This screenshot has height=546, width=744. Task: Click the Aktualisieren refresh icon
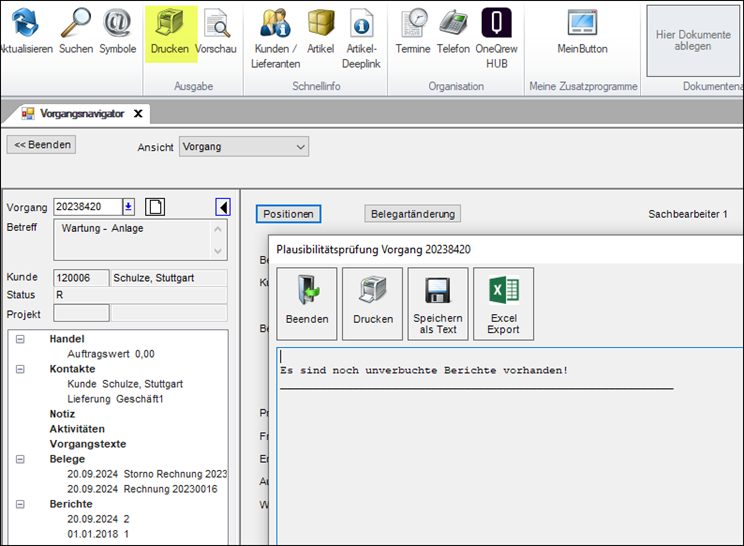[24, 24]
